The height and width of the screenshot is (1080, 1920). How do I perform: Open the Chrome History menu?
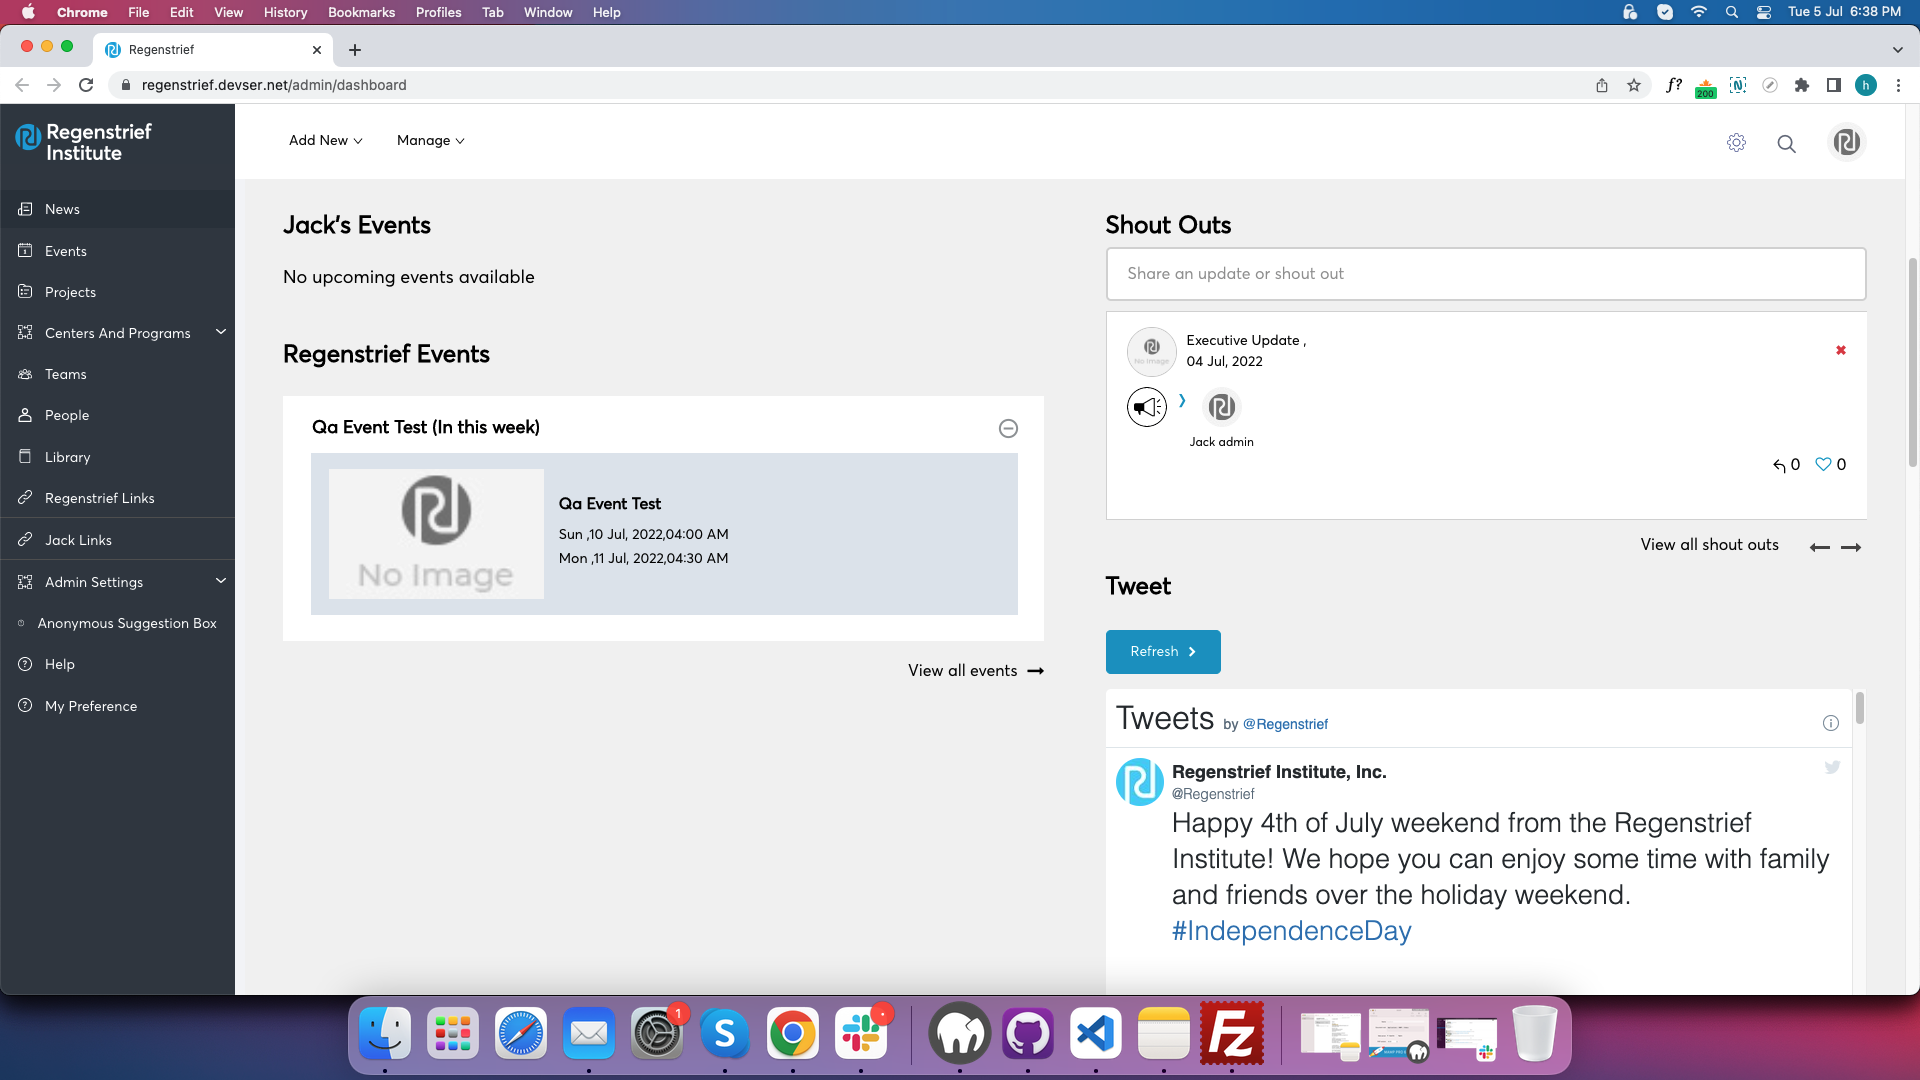(285, 12)
